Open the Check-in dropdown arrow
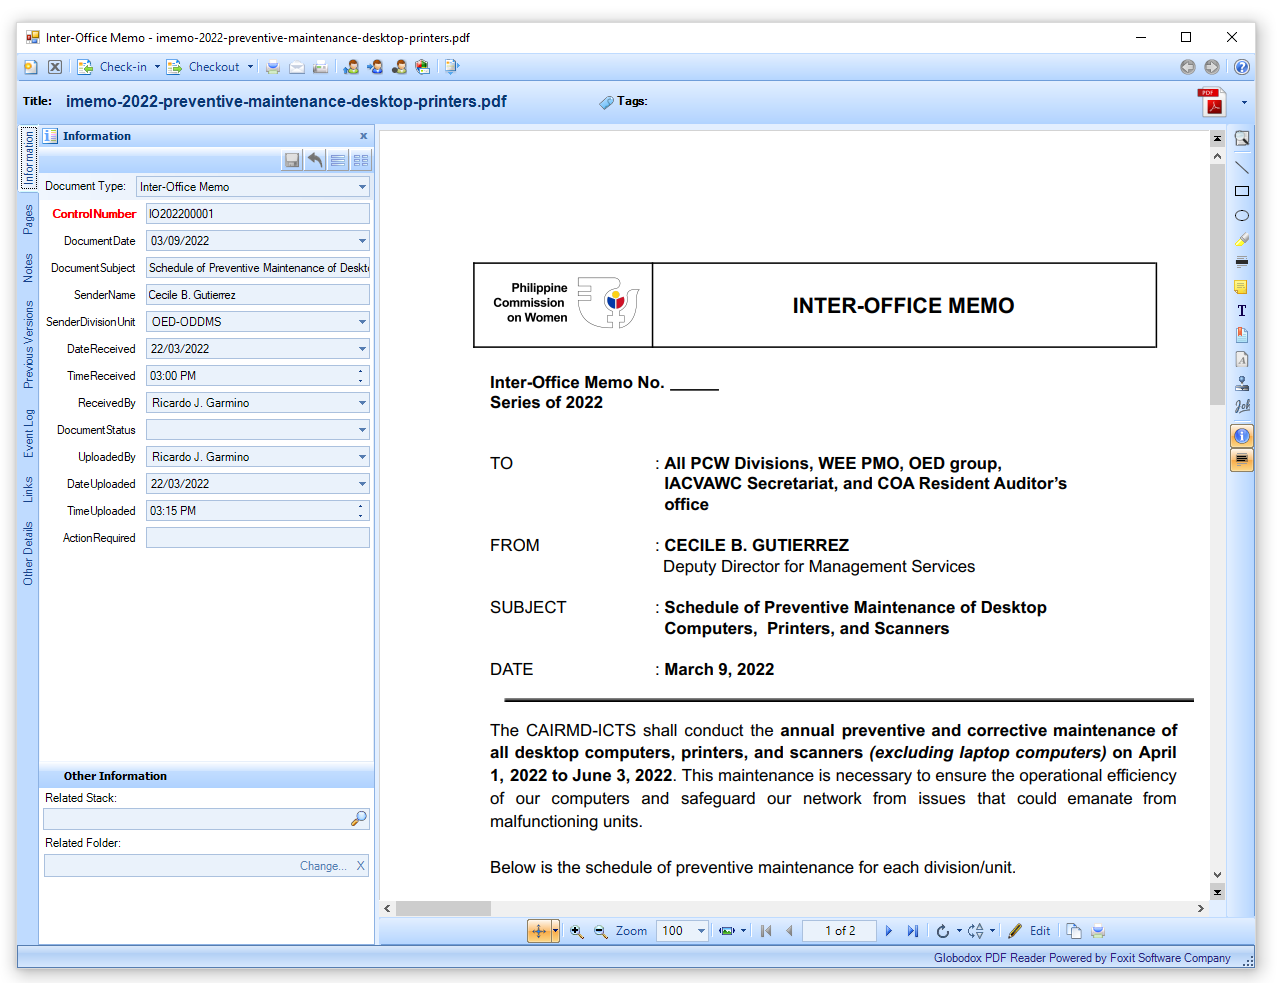 pyautogui.click(x=157, y=67)
